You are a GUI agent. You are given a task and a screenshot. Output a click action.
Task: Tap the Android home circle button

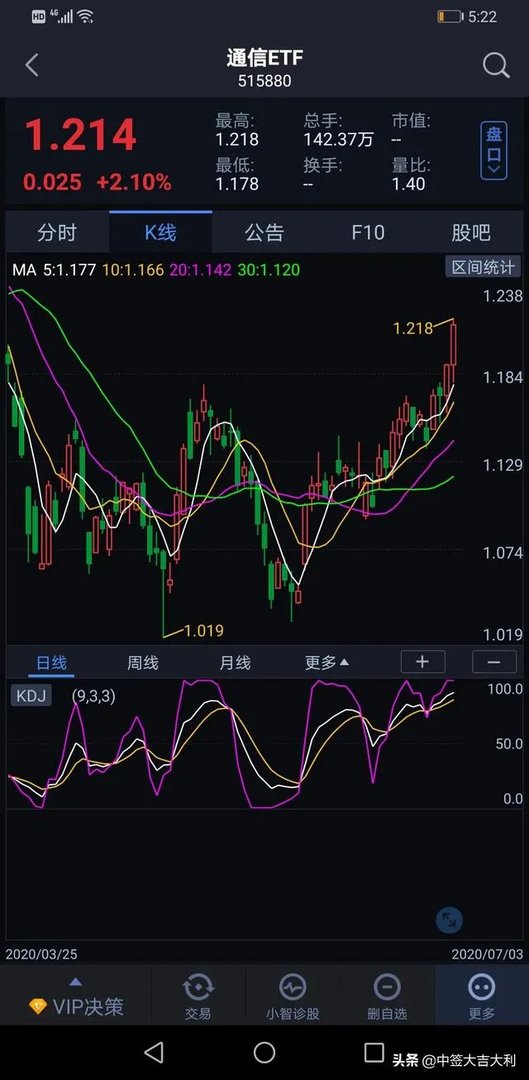[264, 1052]
